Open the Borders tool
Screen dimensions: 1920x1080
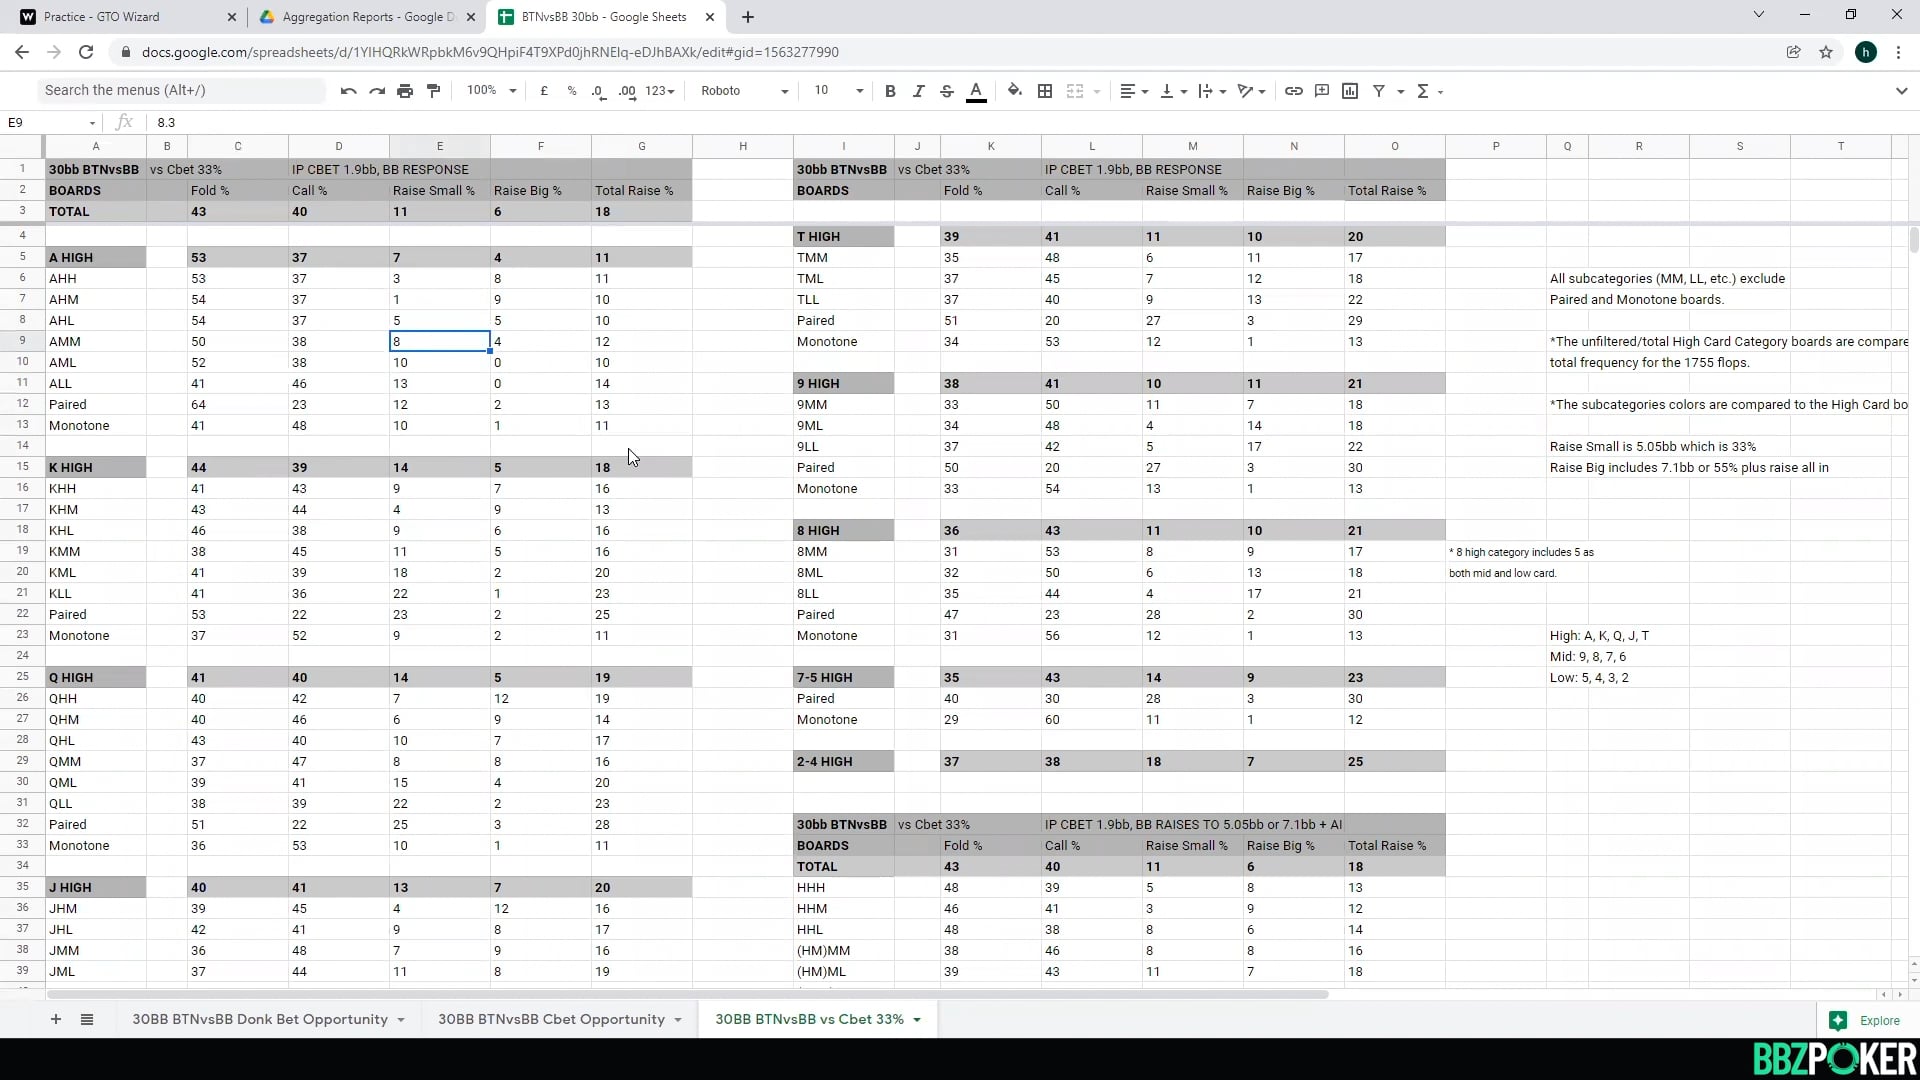coord(1044,90)
